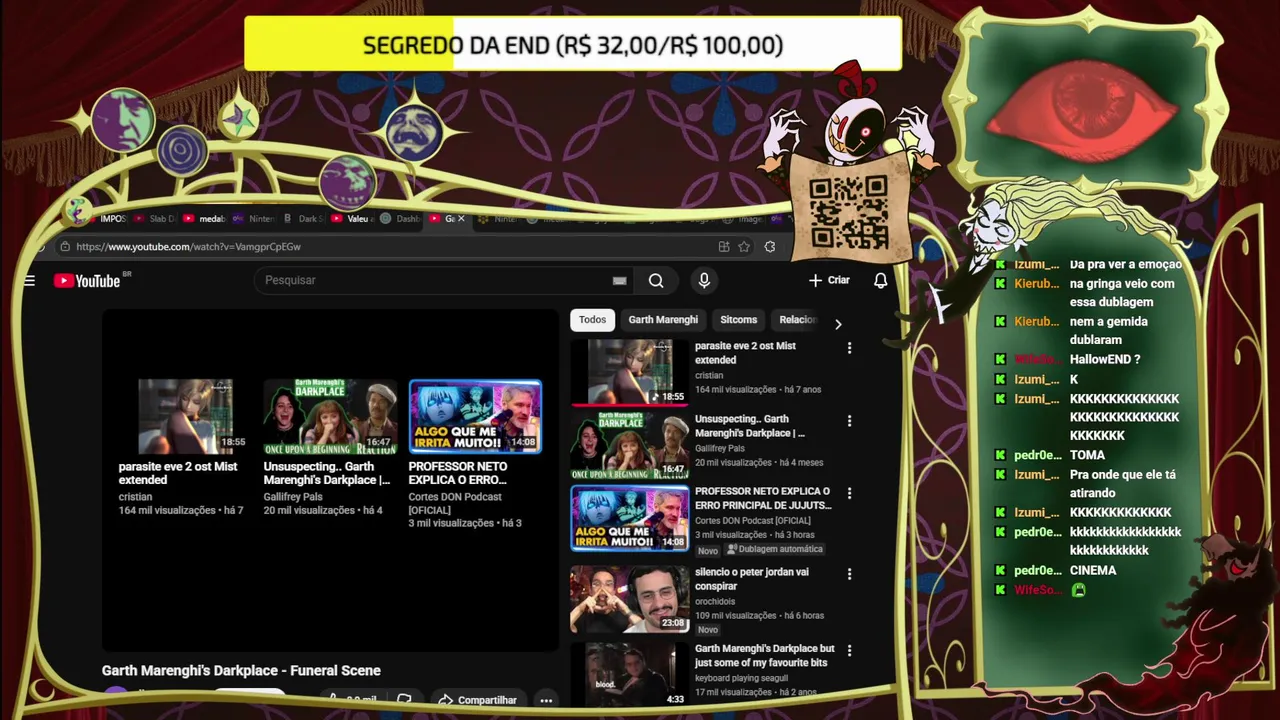The height and width of the screenshot is (720, 1280).
Task: Close the active Ga YouTube tab
Action: (x=461, y=218)
